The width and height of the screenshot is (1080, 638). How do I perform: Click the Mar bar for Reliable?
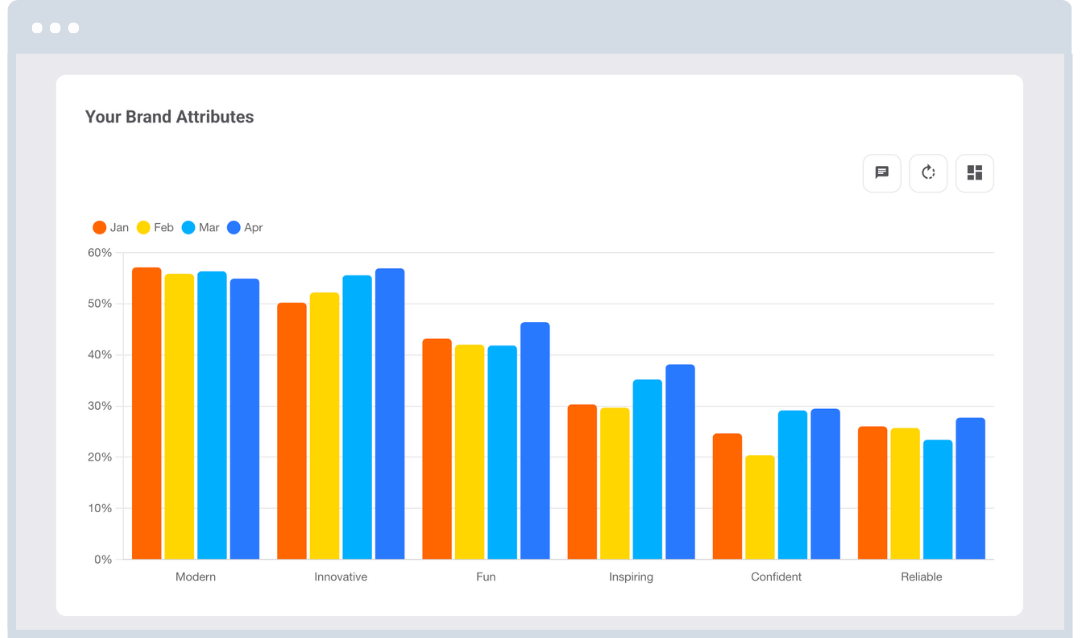tap(938, 500)
